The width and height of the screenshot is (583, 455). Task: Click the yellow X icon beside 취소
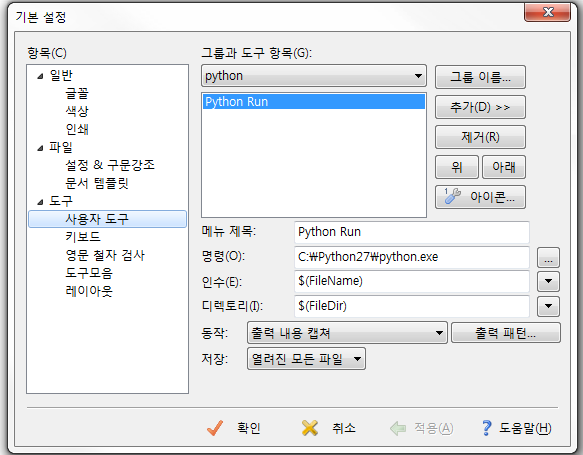pos(310,428)
